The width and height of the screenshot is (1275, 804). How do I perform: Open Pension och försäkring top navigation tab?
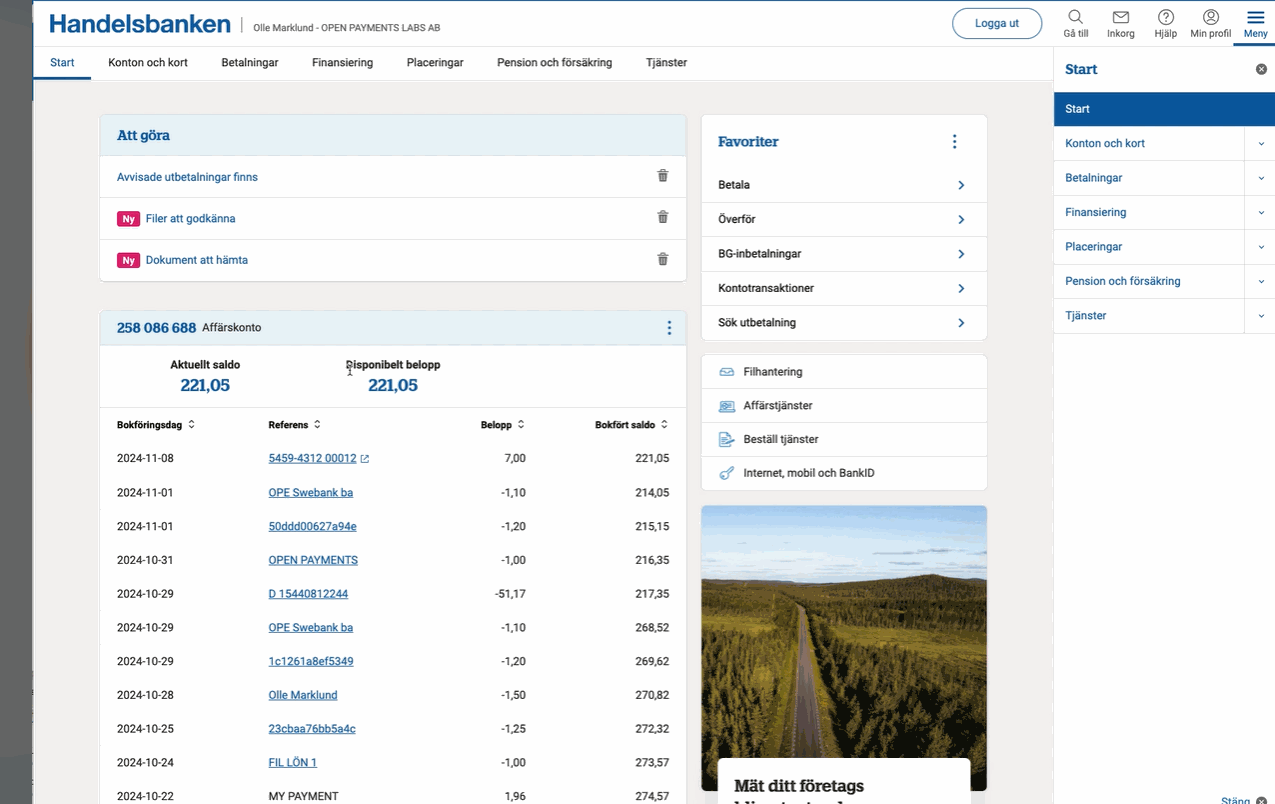pyautogui.click(x=554, y=62)
